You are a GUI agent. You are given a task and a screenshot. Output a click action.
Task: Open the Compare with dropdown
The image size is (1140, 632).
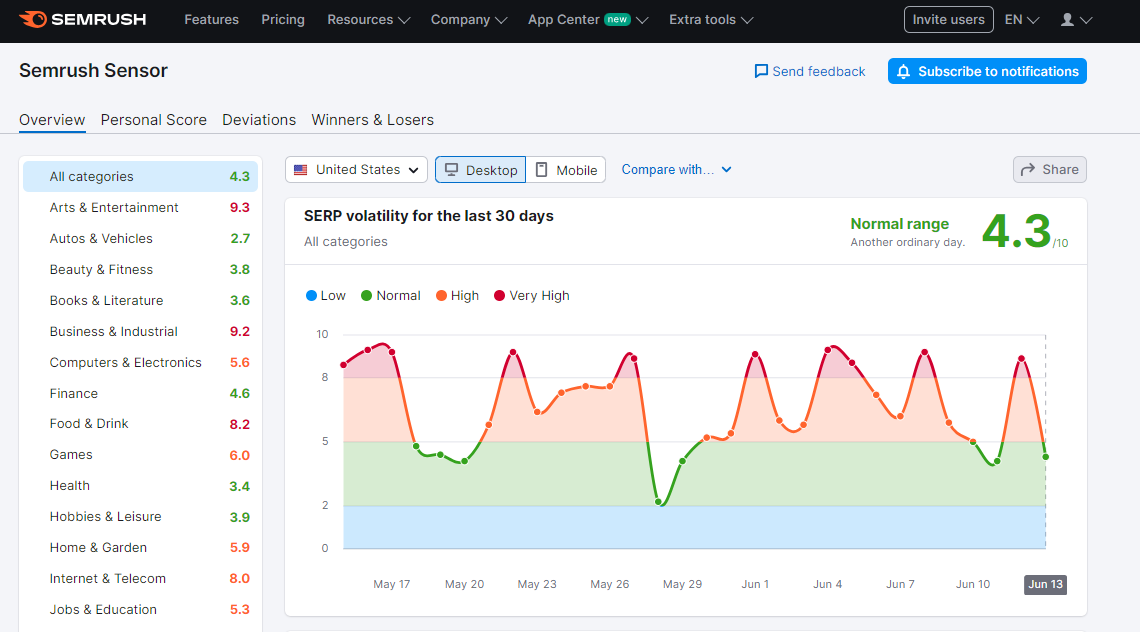(676, 169)
